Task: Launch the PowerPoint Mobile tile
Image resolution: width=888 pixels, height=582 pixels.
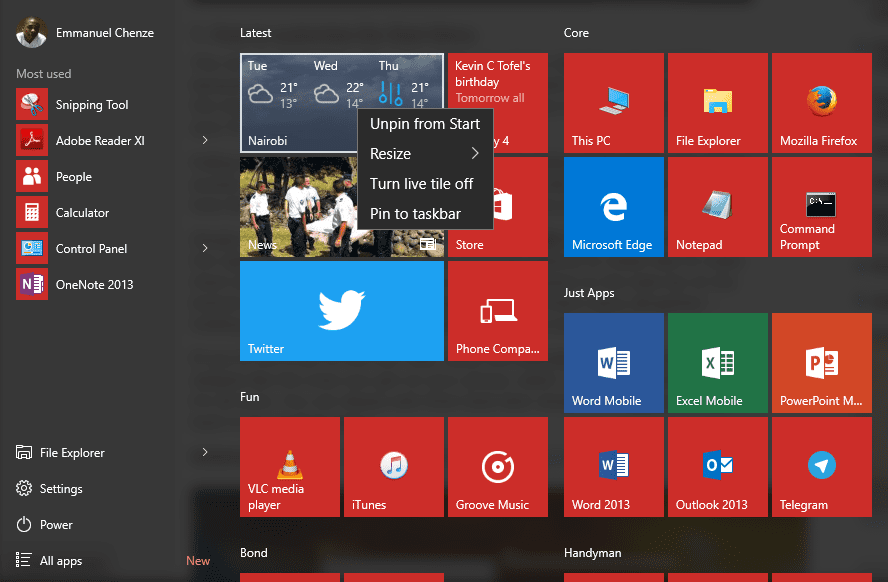Action: tap(822, 363)
